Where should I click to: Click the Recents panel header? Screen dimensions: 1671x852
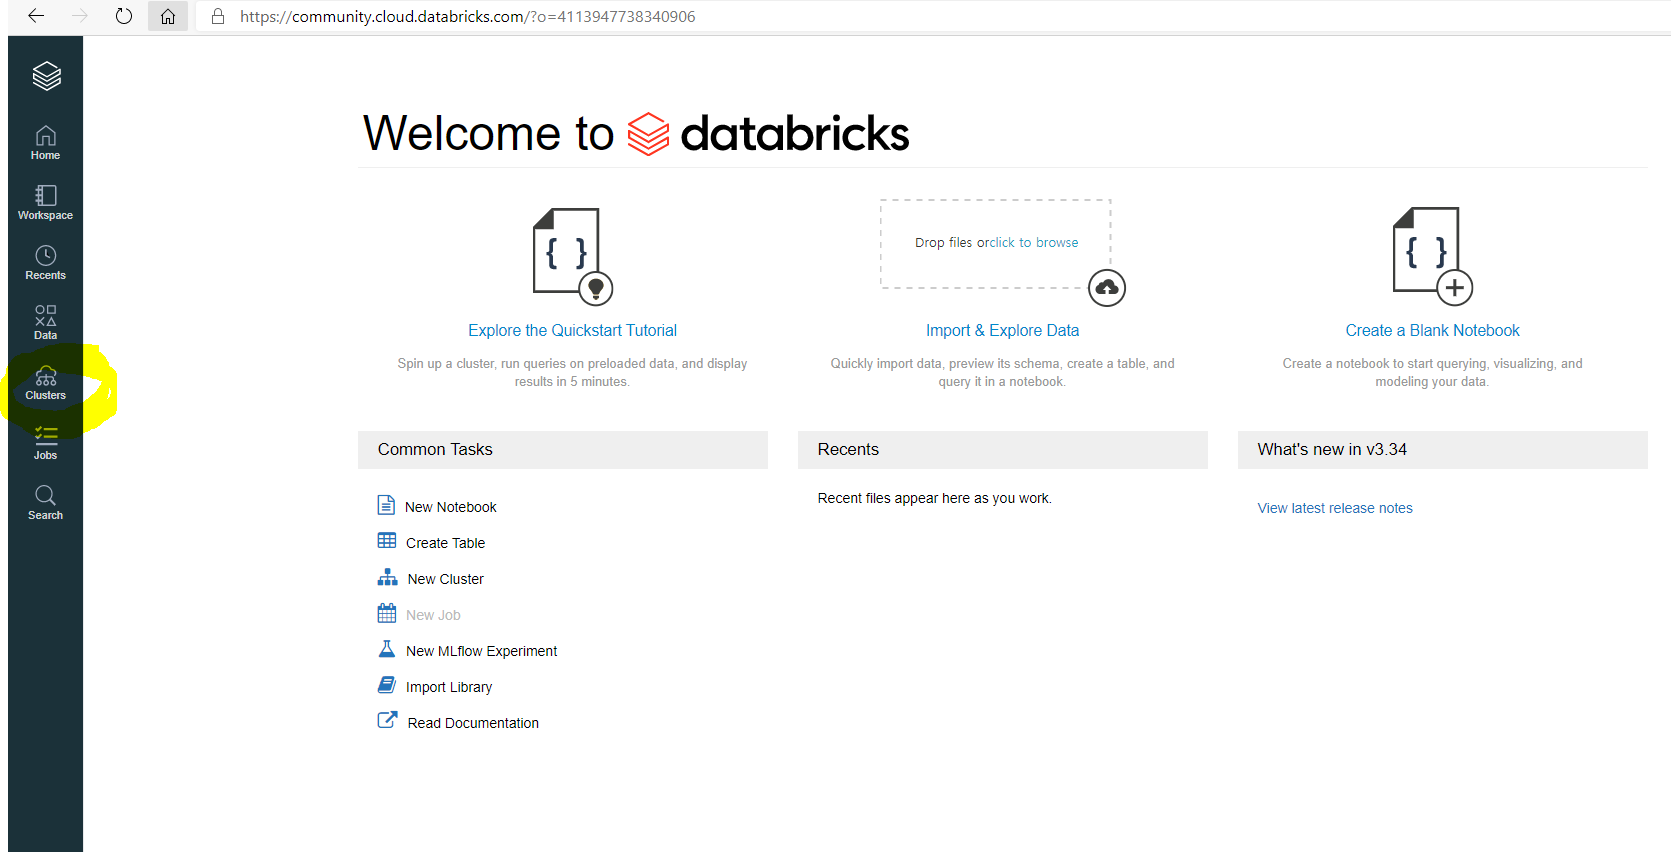point(1003,450)
